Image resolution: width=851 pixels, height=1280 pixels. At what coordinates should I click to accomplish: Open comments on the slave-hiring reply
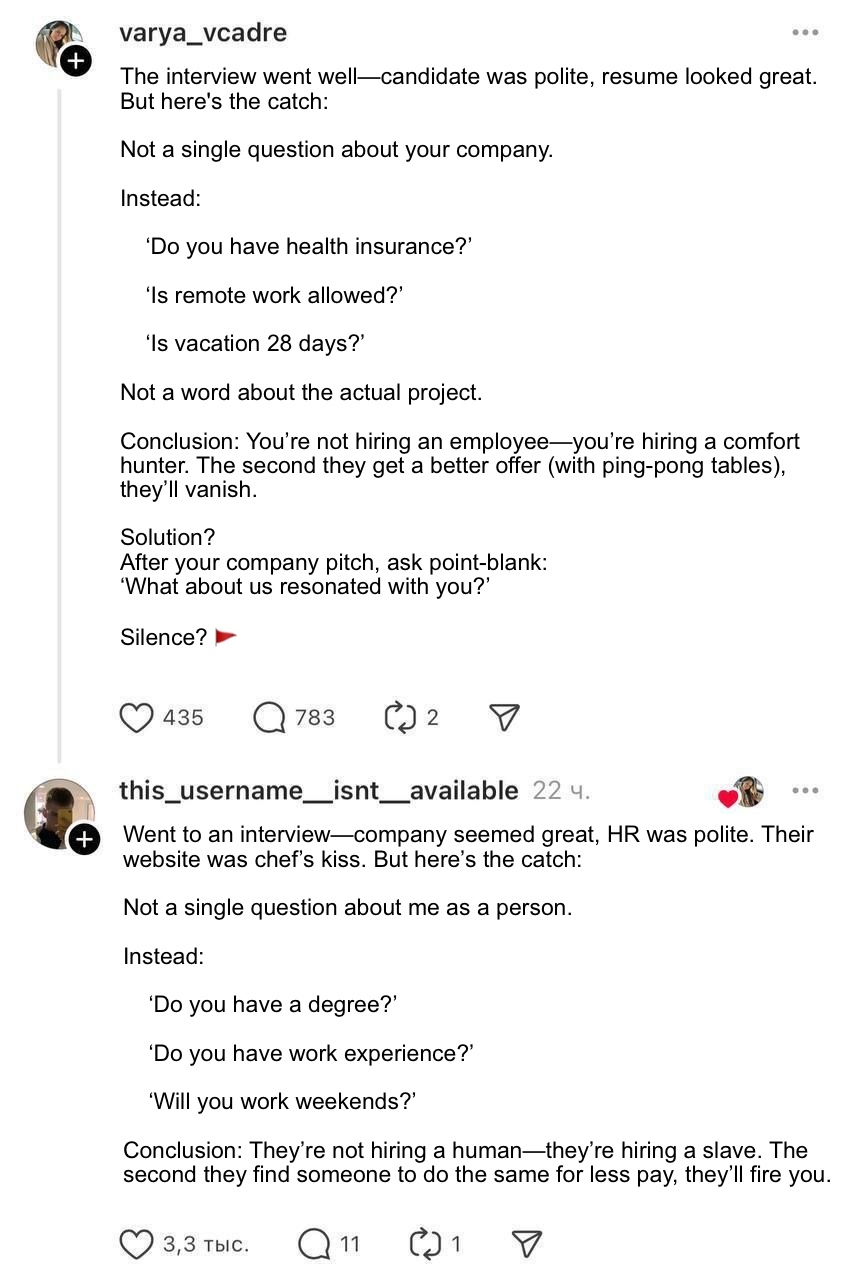pyautogui.click(x=314, y=1244)
